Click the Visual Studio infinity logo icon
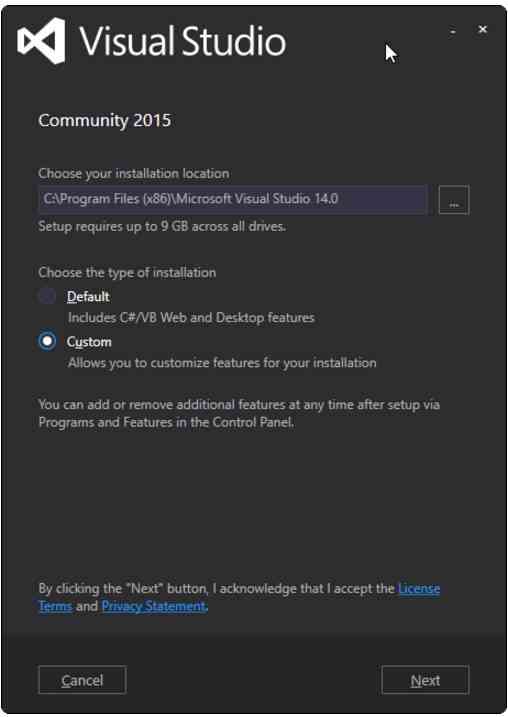 (x=41, y=41)
